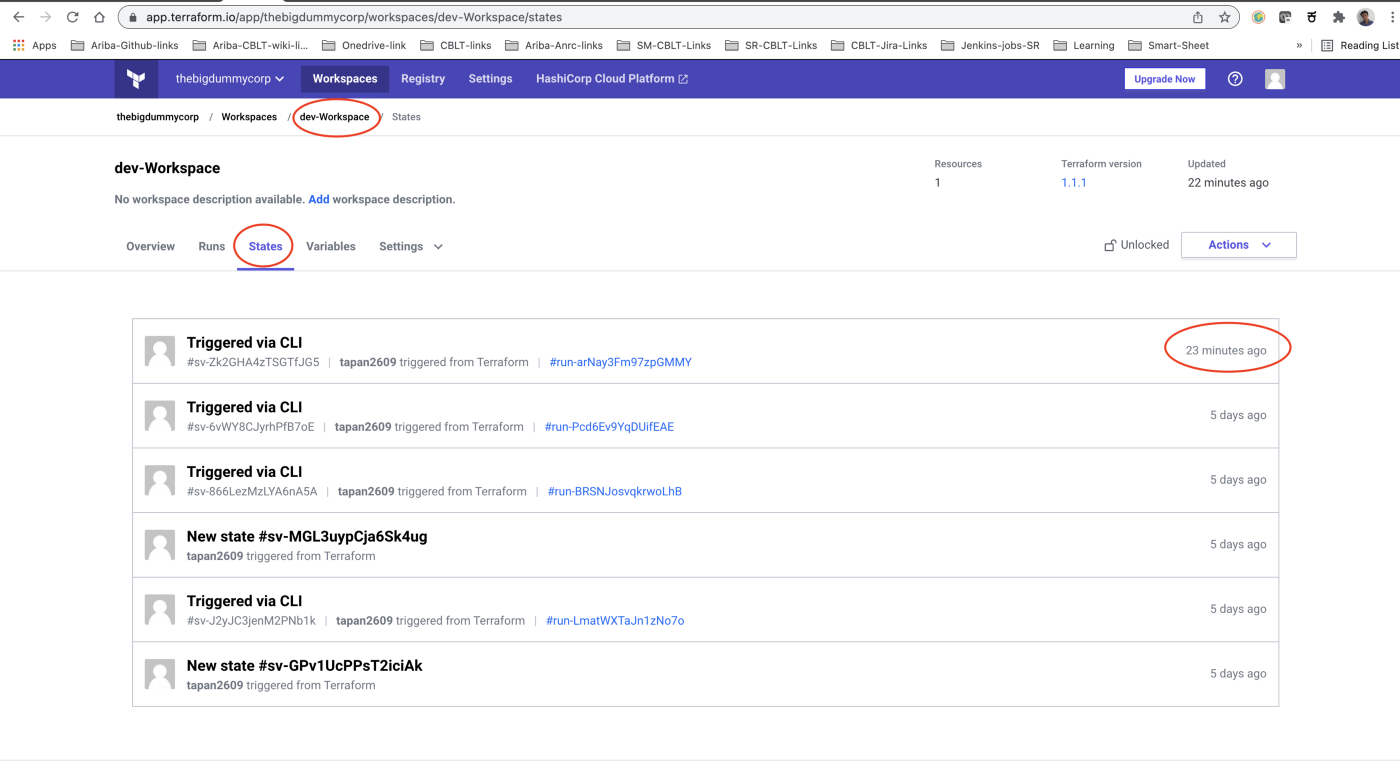Click the browser forward arrow
The height and width of the screenshot is (767, 1400).
(x=45, y=17)
